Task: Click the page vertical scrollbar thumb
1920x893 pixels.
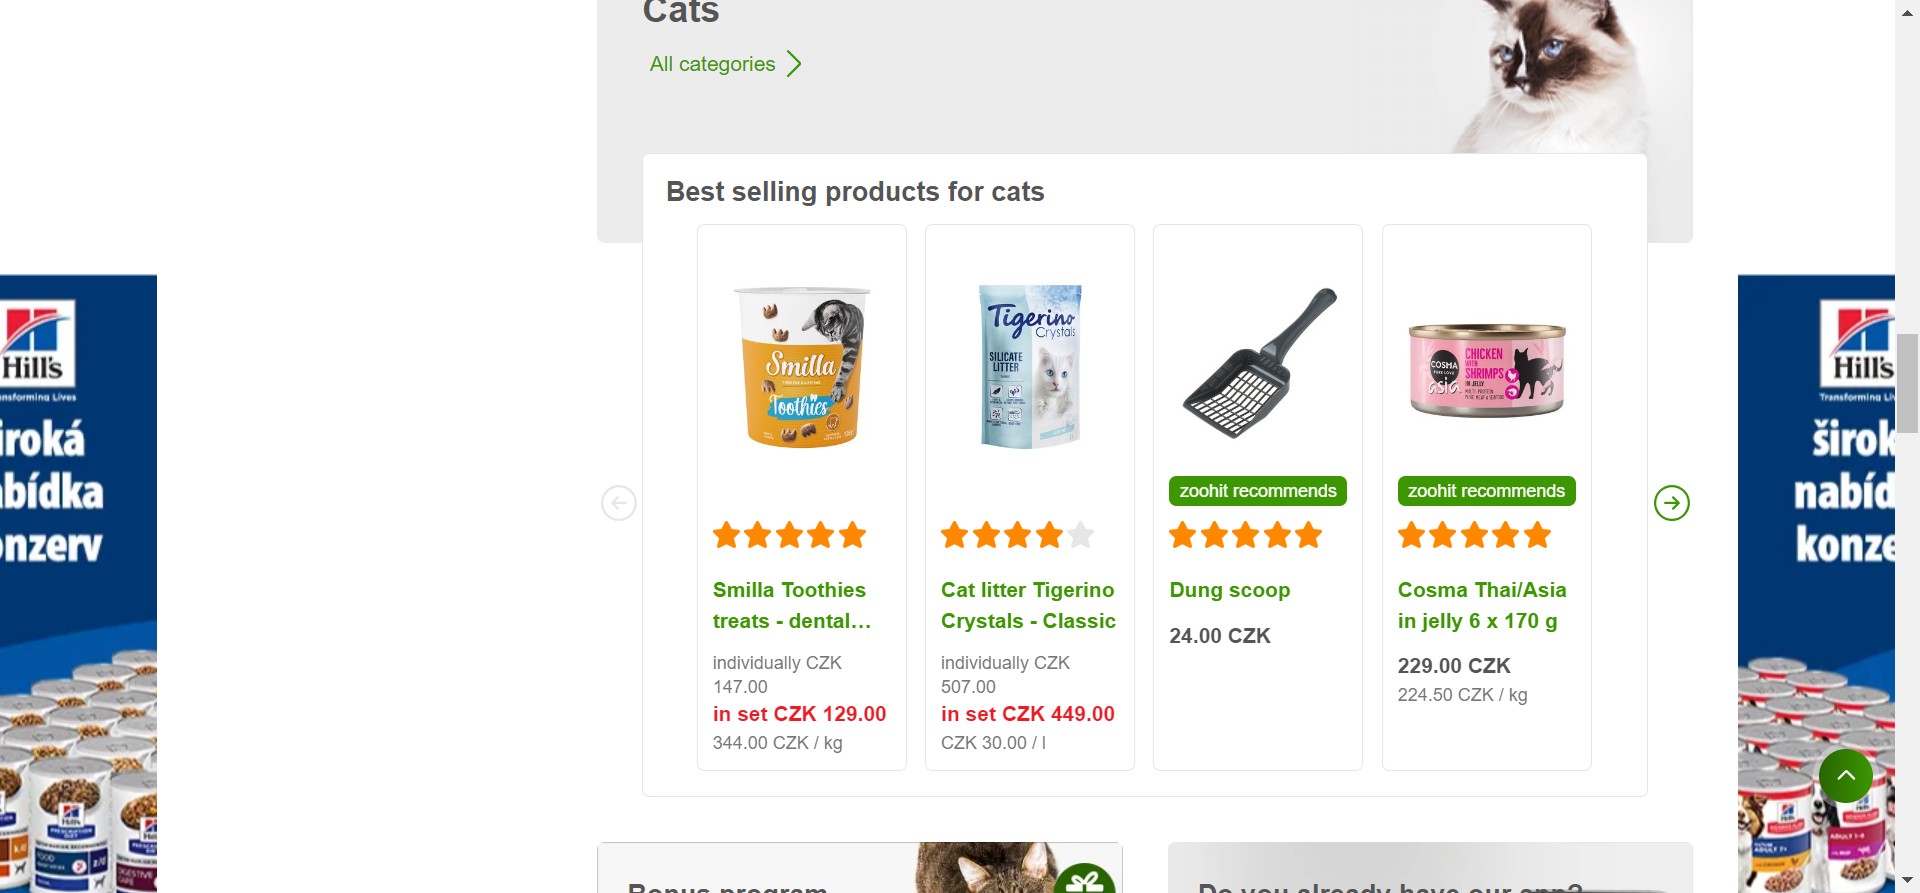Action: tap(1907, 383)
